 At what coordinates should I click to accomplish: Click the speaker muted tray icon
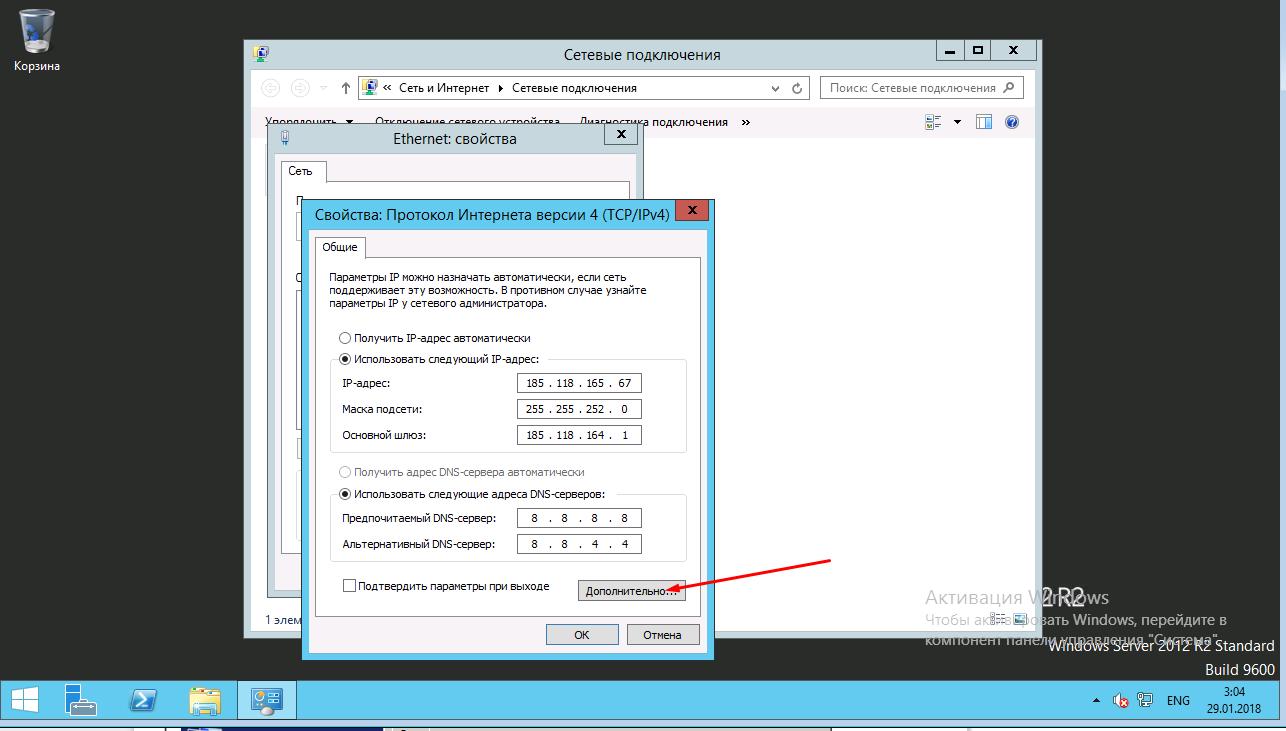click(1121, 701)
